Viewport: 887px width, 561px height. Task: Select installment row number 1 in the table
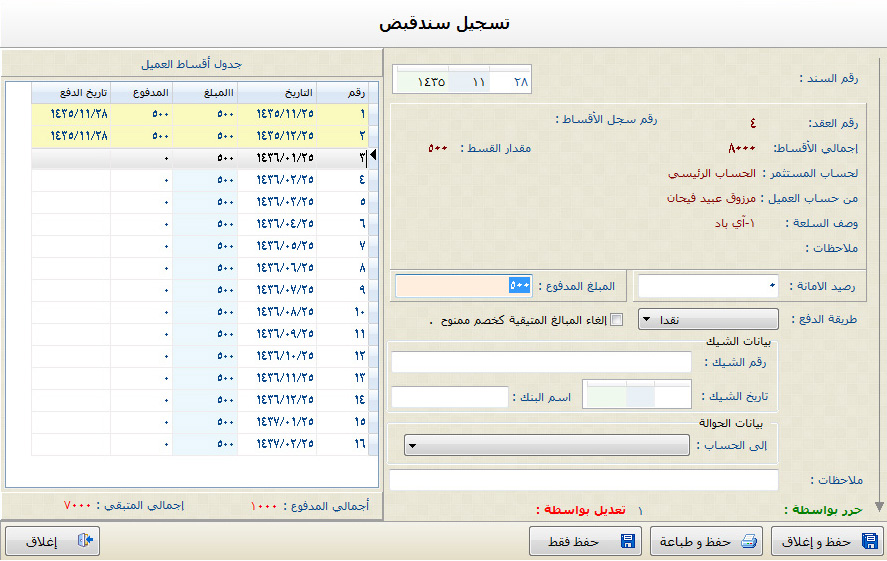point(200,114)
